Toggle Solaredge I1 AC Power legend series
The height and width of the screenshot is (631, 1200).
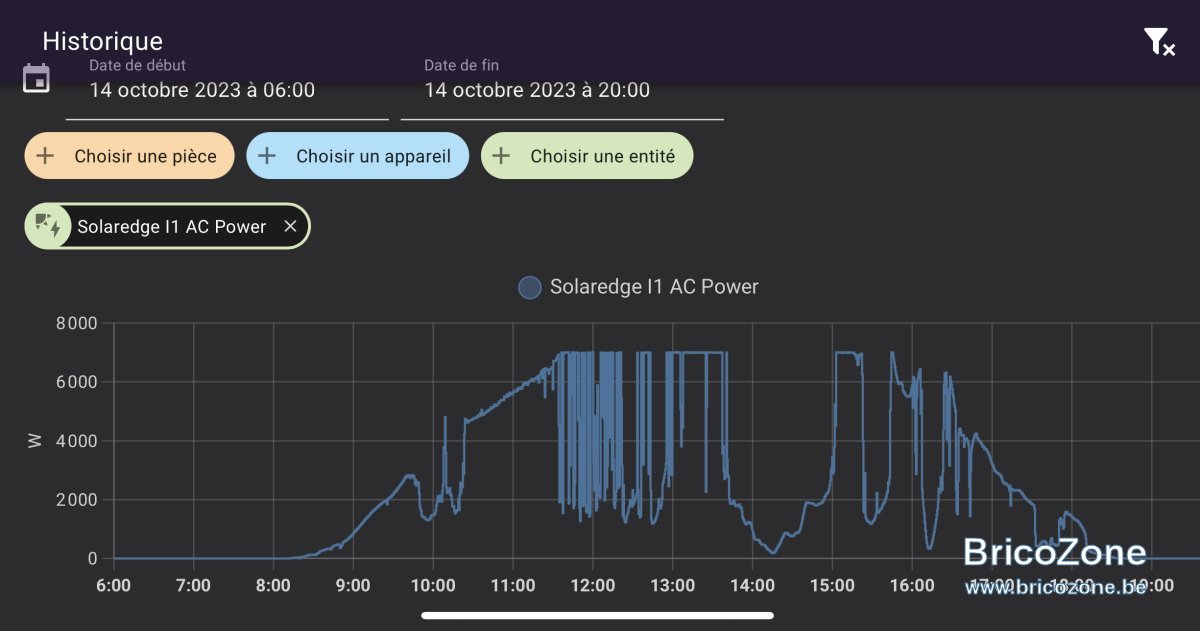click(x=638, y=288)
